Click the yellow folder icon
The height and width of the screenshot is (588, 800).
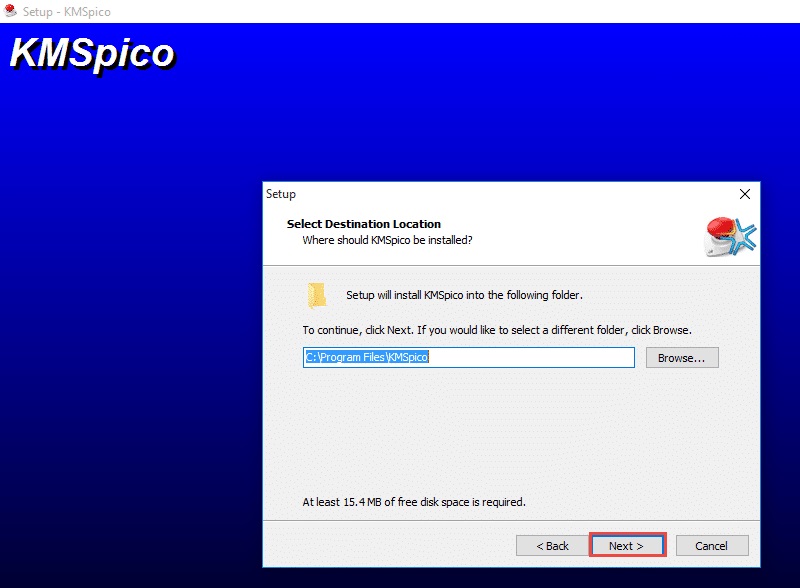pyautogui.click(x=317, y=295)
